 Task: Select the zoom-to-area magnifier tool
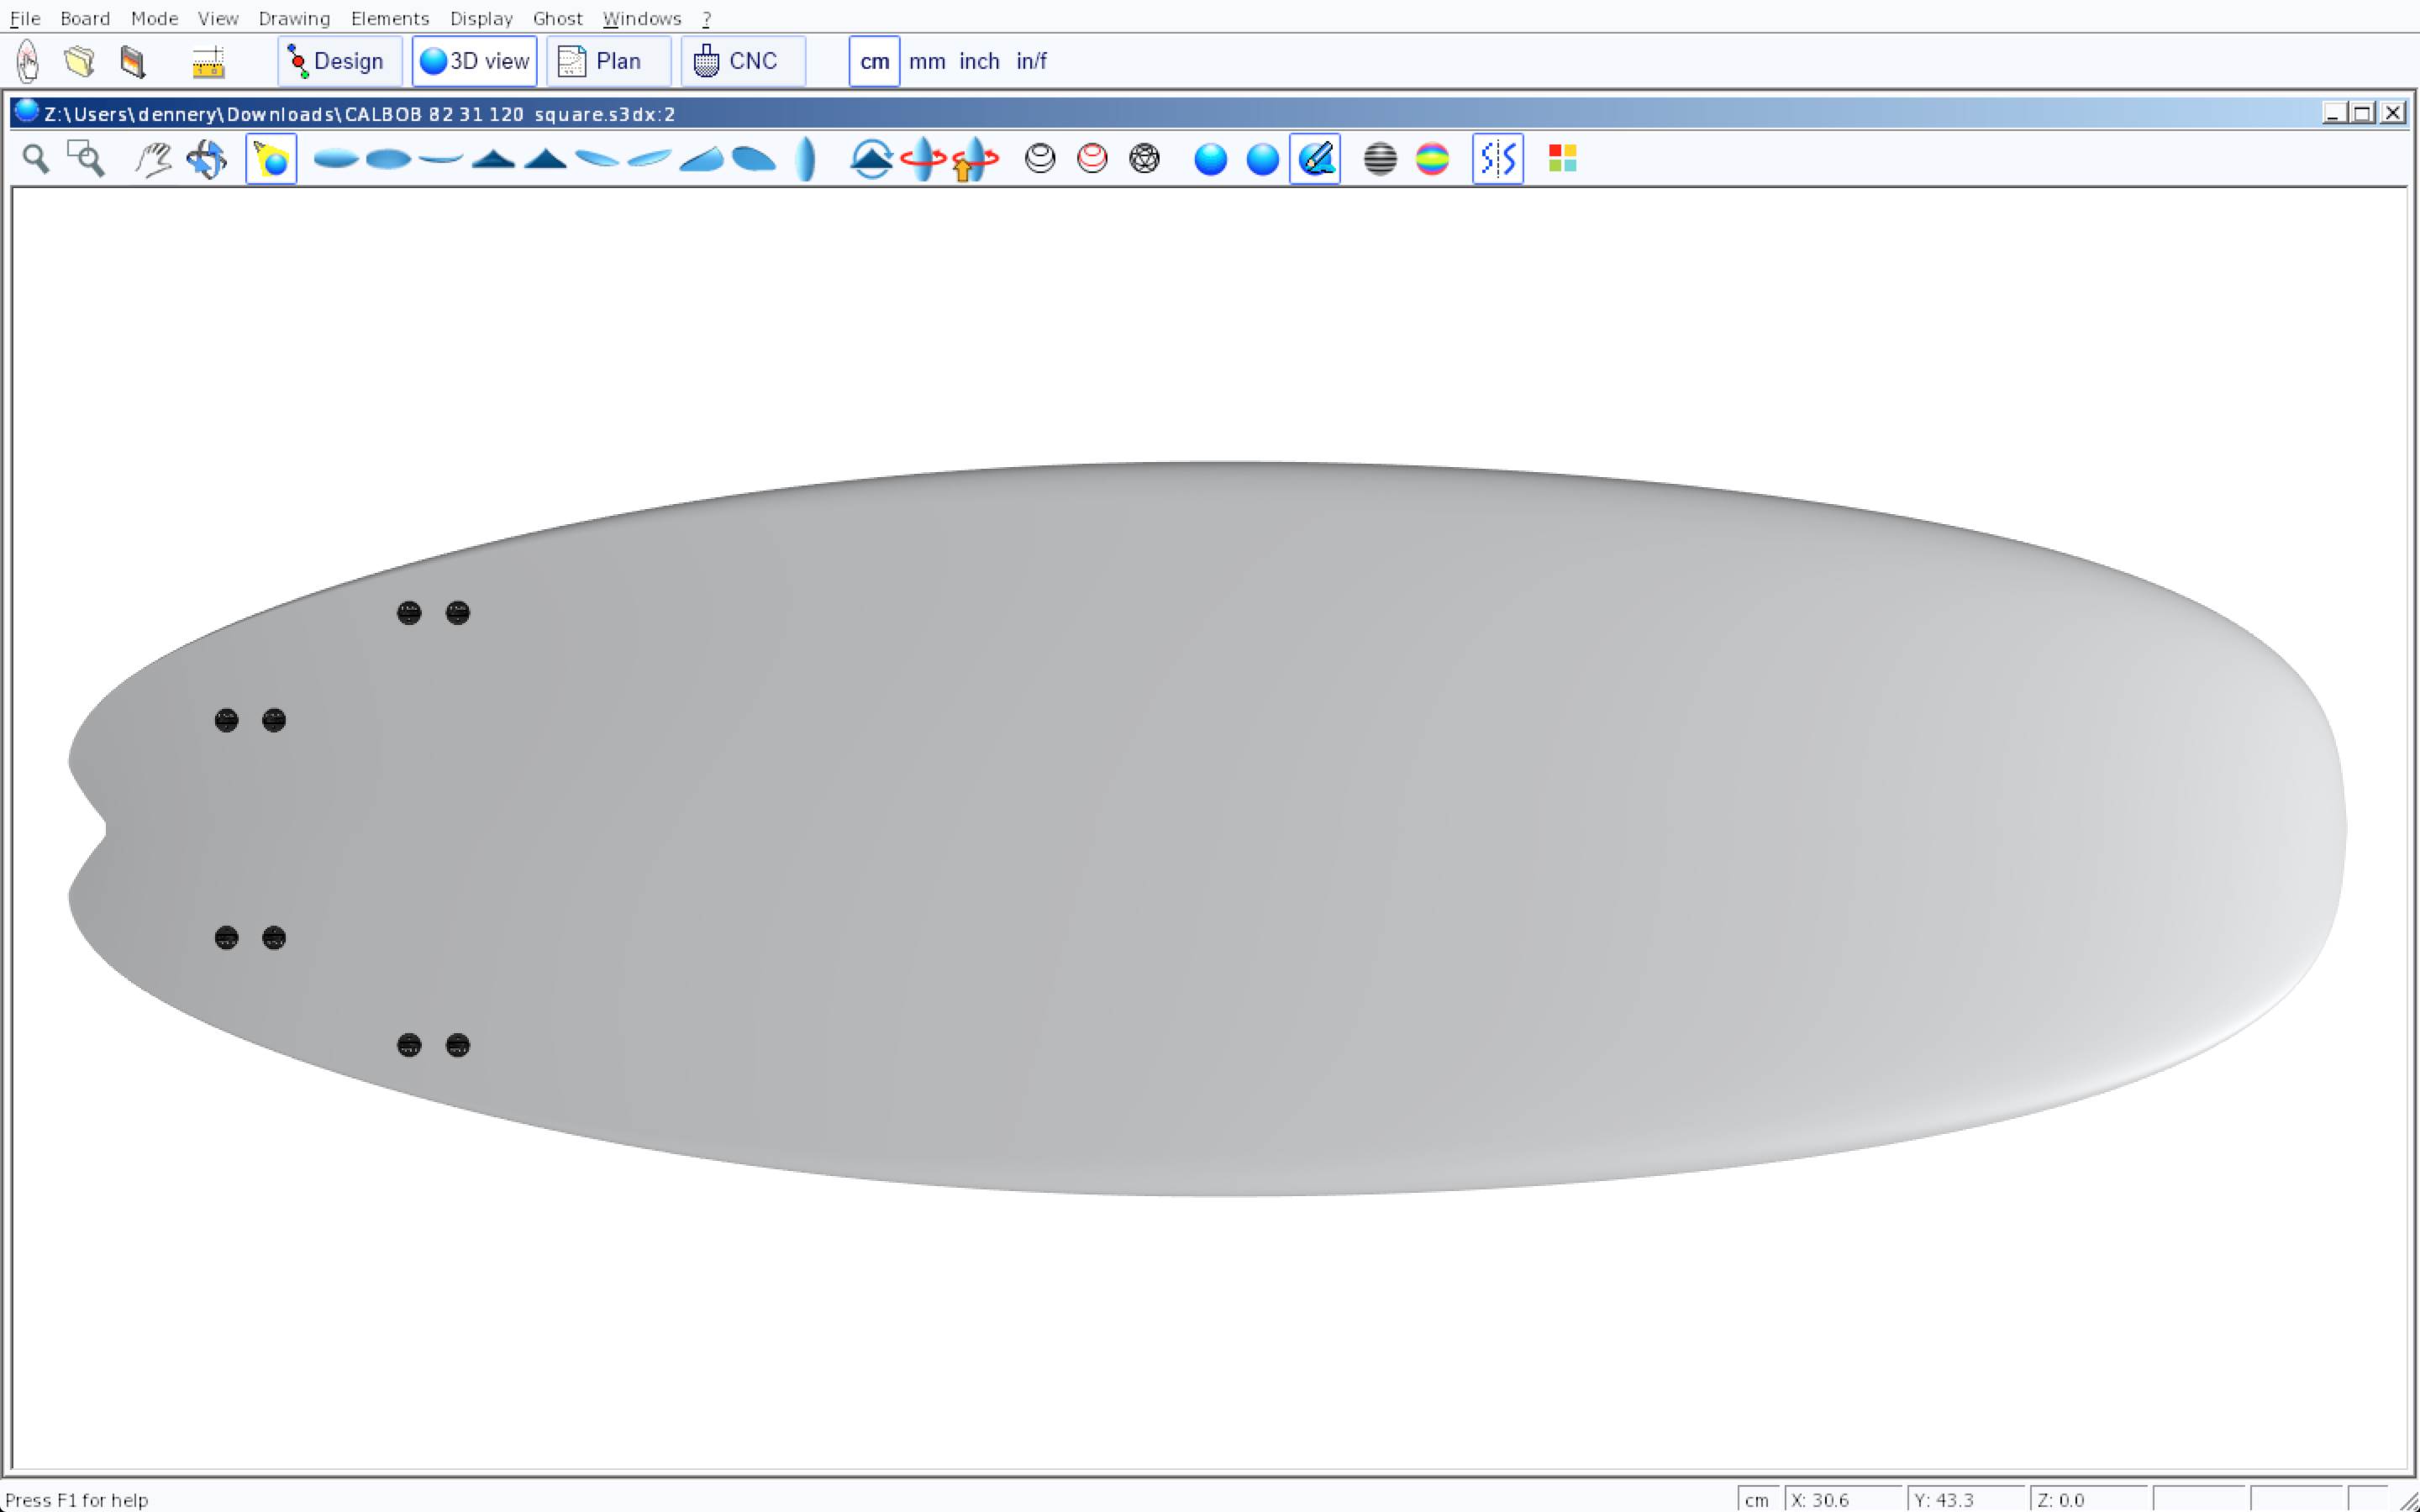coord(86,159)
